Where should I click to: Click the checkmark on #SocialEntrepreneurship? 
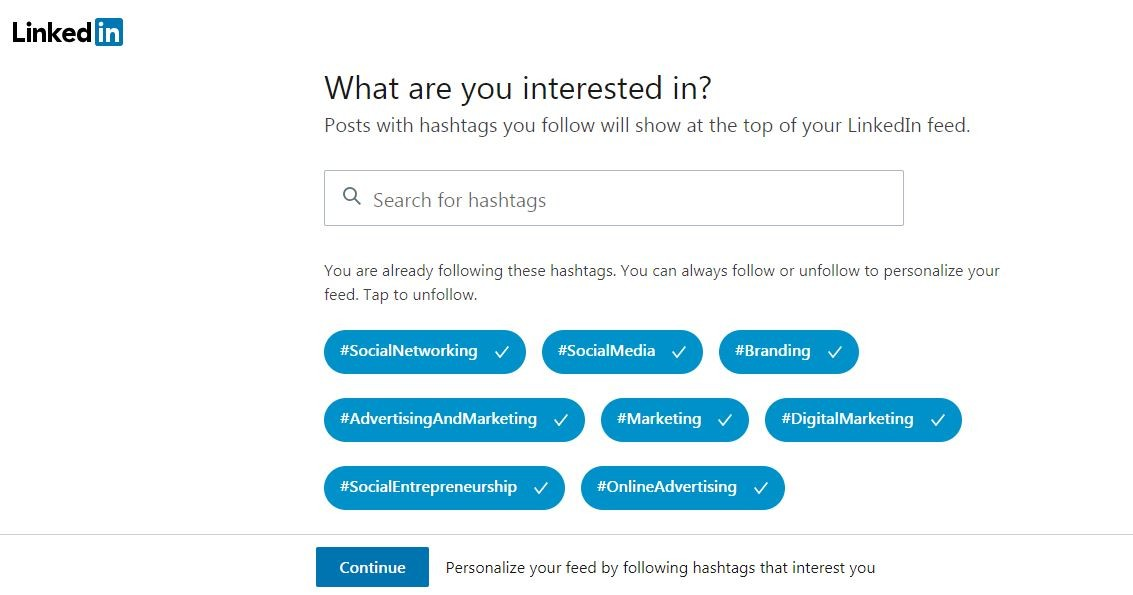[x=542, y=488]
